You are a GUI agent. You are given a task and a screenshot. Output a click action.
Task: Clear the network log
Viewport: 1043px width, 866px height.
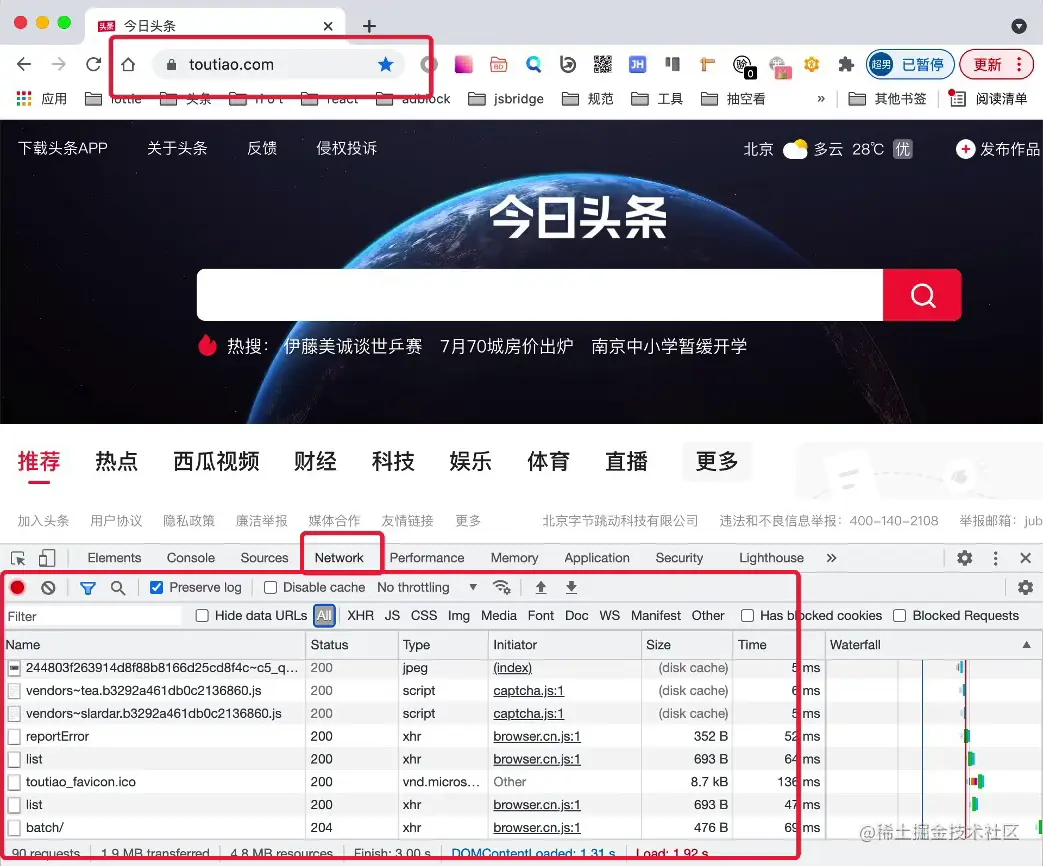pyautogui.click(x=48, y=587)
